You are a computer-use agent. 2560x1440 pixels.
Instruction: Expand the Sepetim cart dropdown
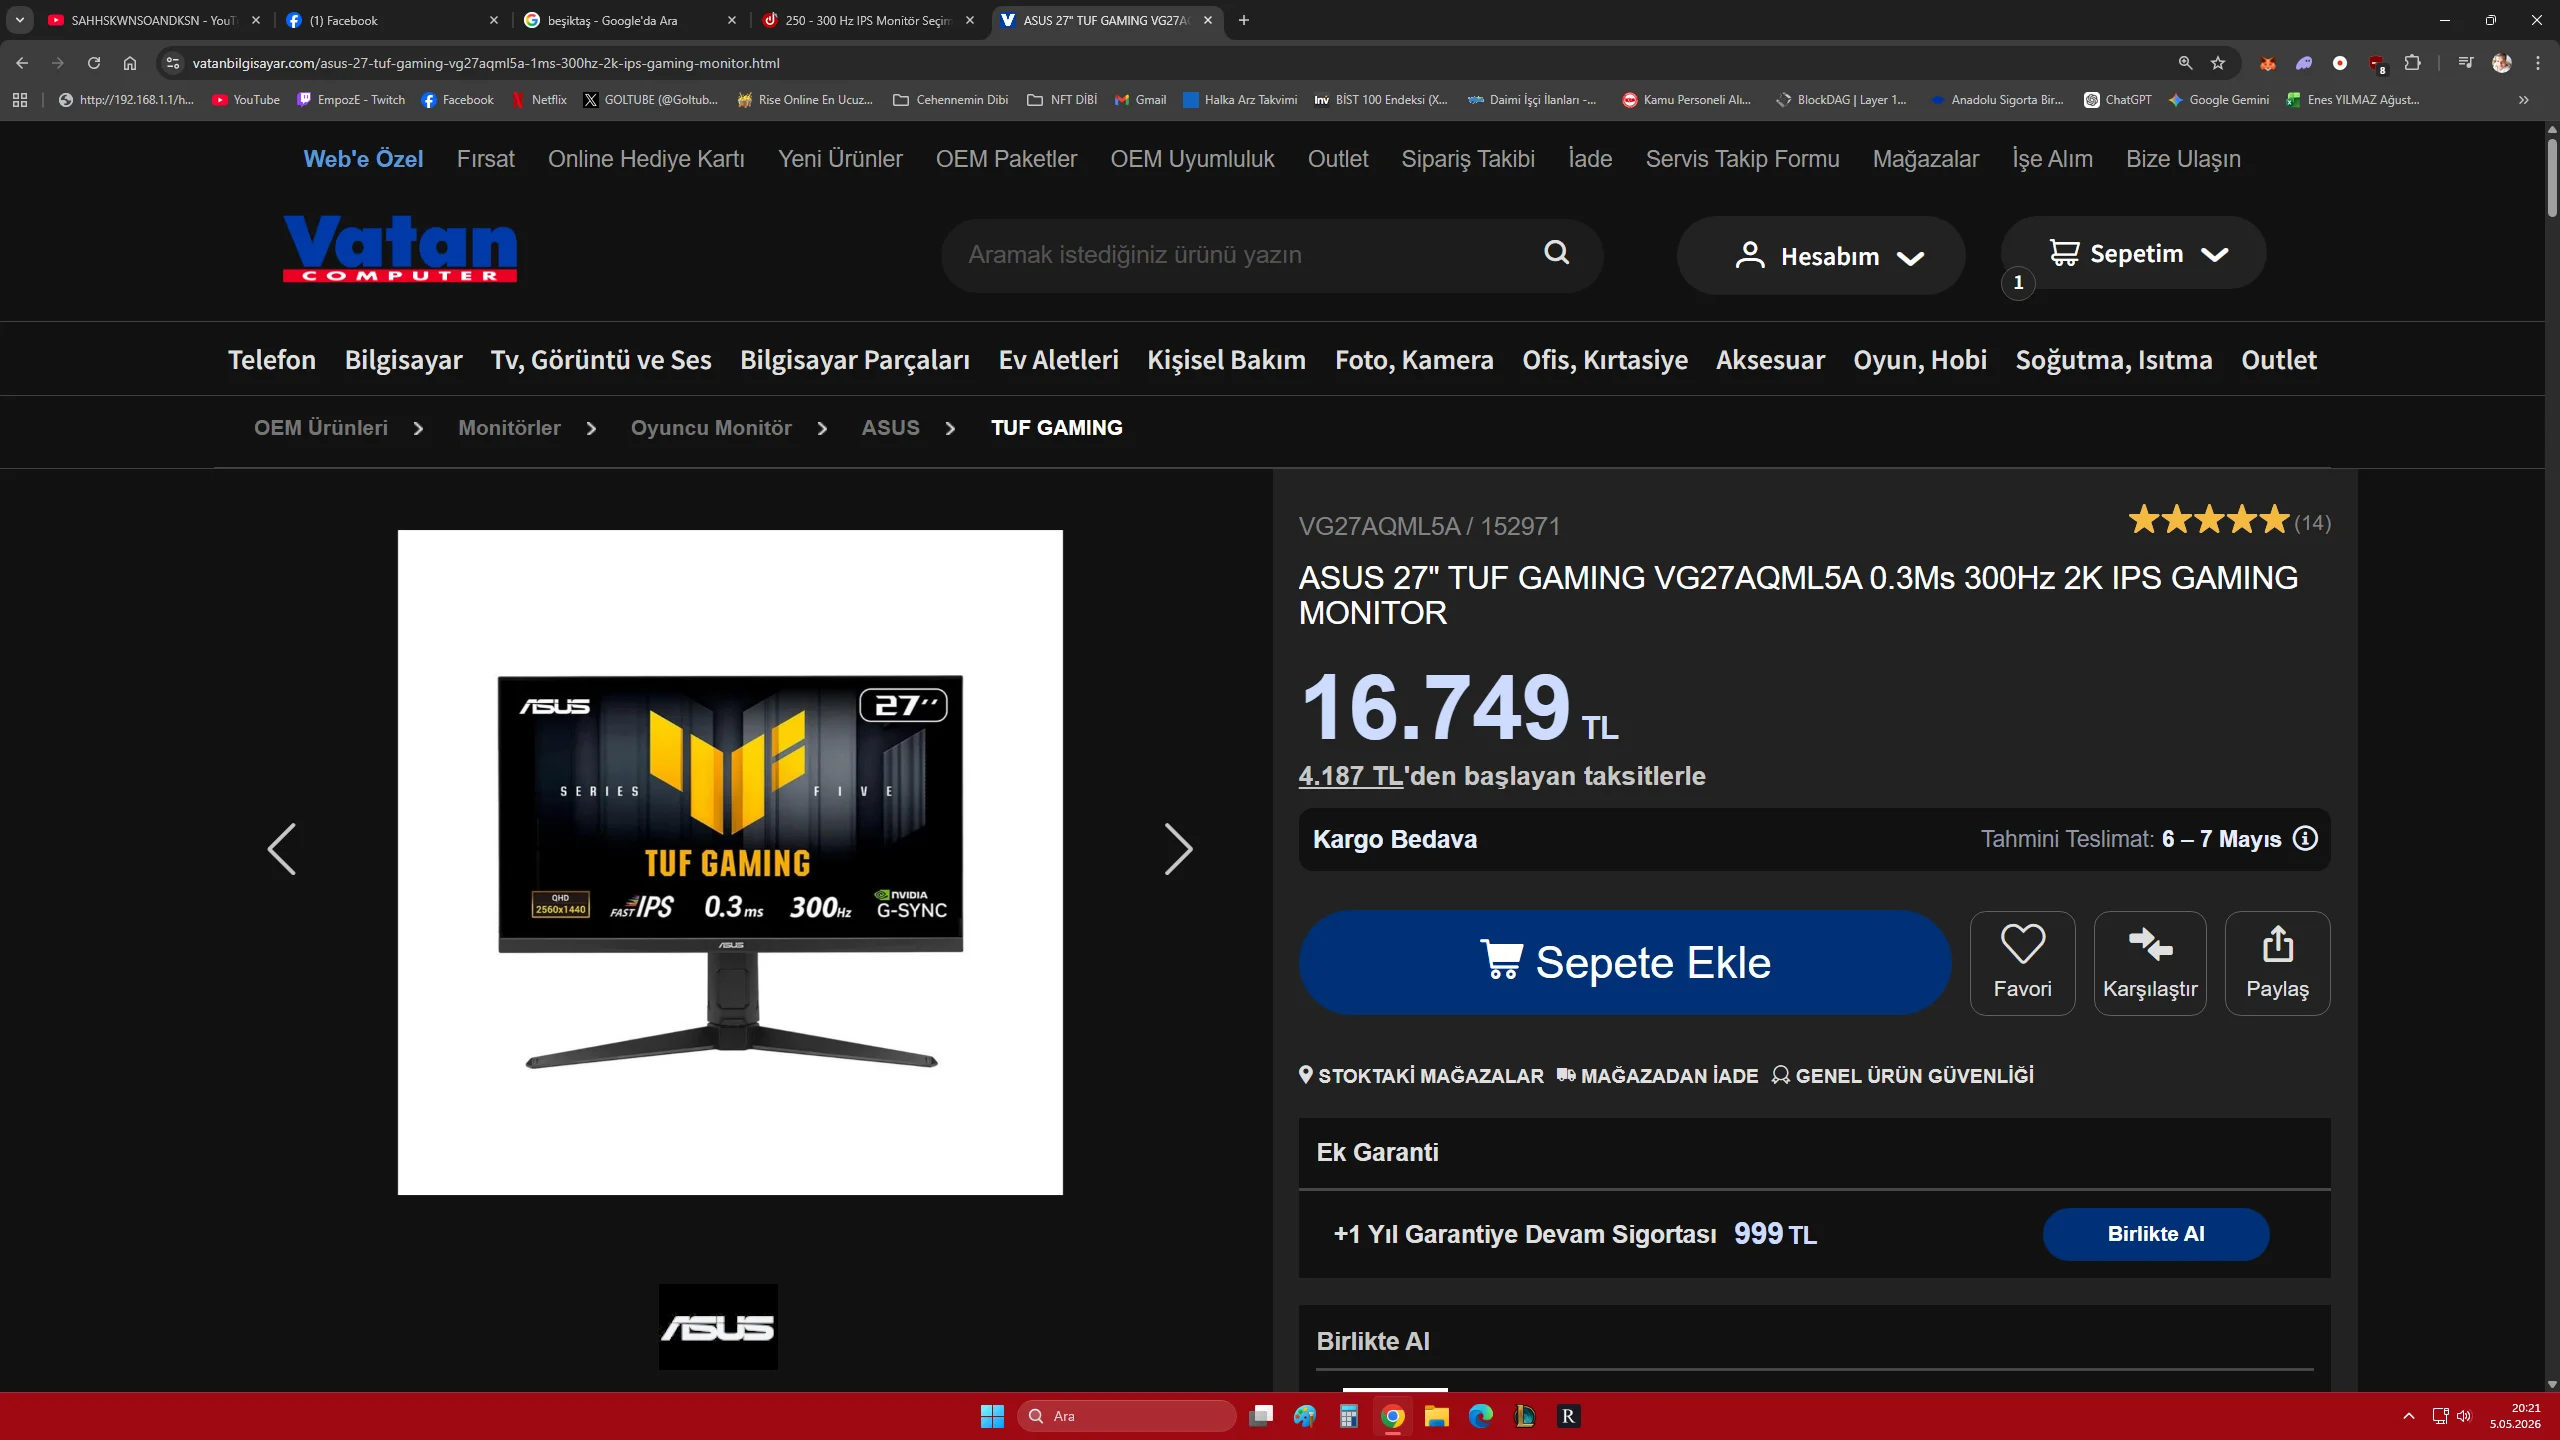[2133, 254]
